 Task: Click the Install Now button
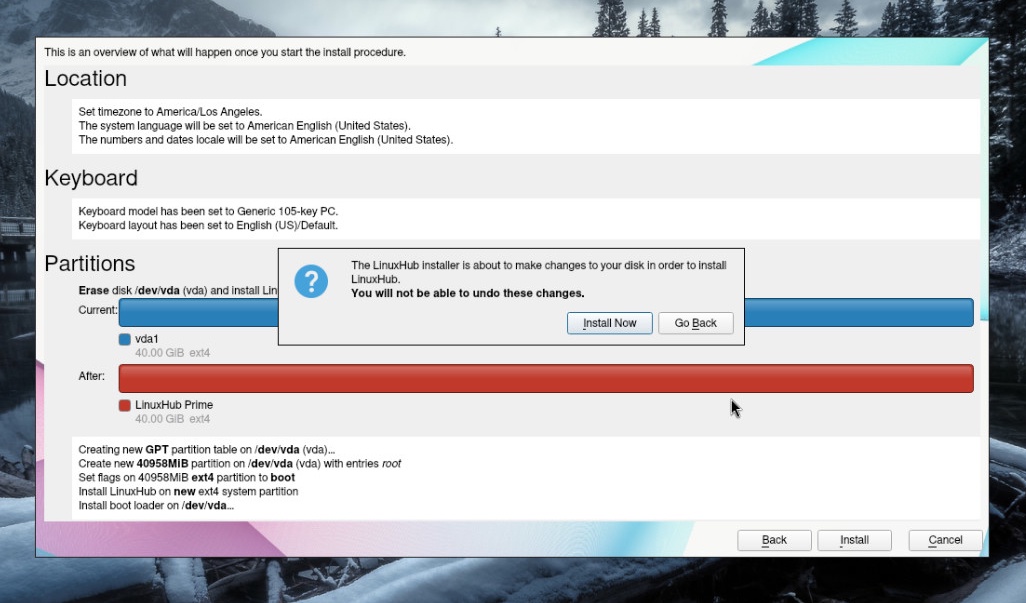609,323
